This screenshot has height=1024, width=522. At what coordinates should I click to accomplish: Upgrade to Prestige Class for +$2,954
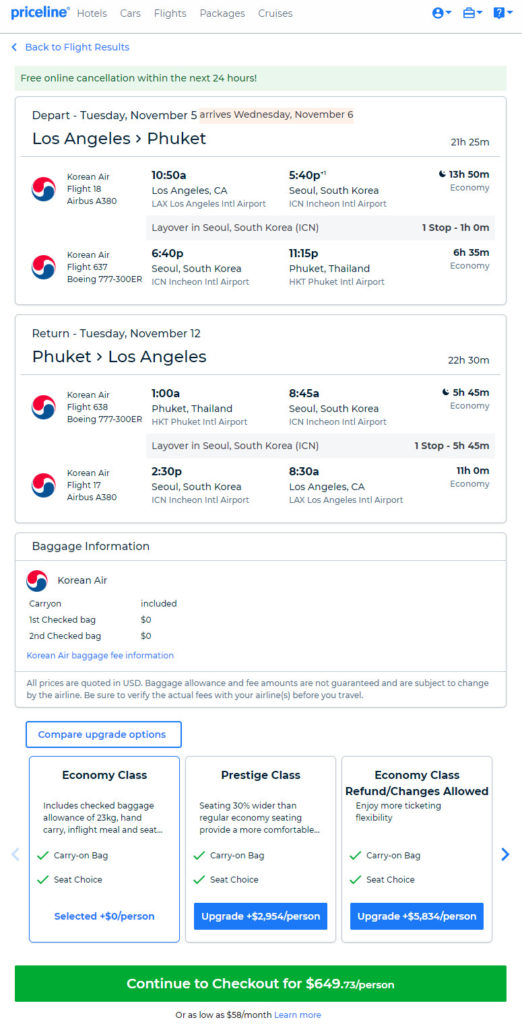(261, 916)
